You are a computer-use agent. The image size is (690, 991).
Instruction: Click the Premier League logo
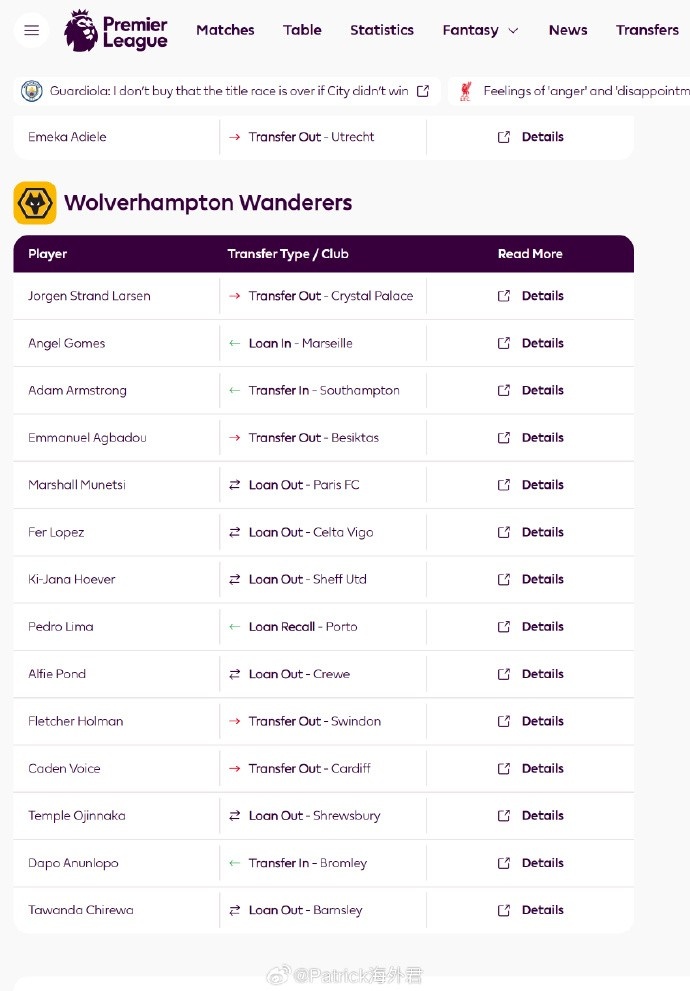coord(116,31)
